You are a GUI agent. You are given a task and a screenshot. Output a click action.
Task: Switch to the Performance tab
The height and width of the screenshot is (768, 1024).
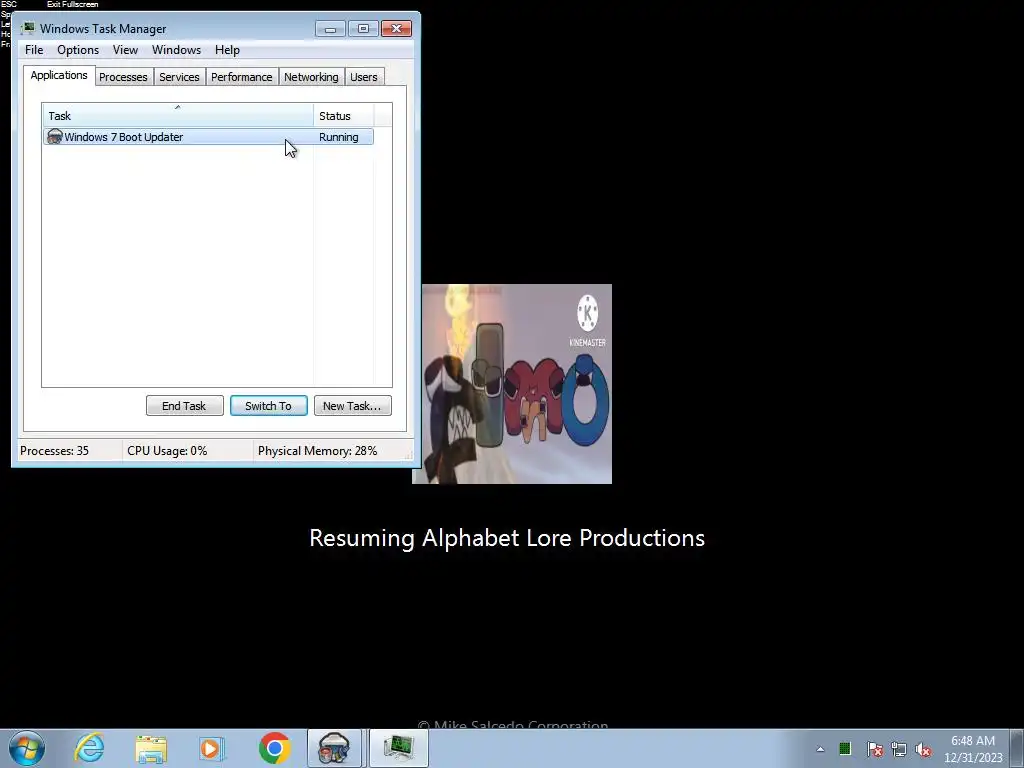[x=241, y=77]
